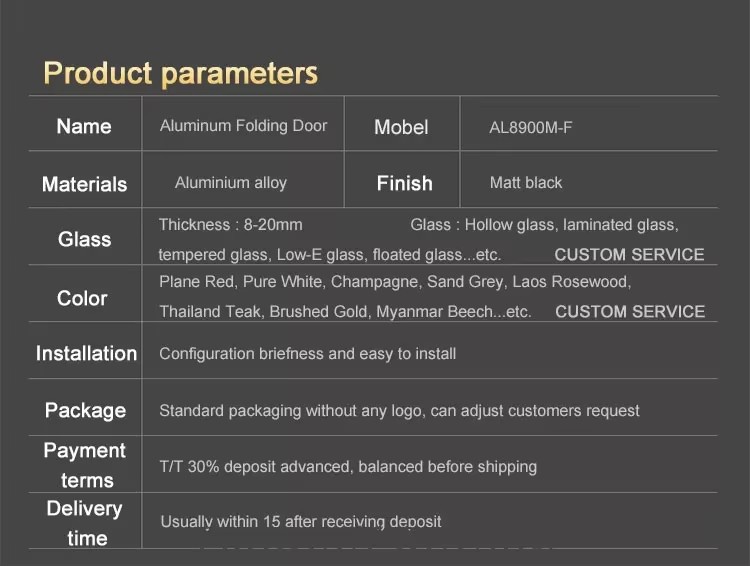Select the Package row label
750x566 pixels.
(85, 411)
